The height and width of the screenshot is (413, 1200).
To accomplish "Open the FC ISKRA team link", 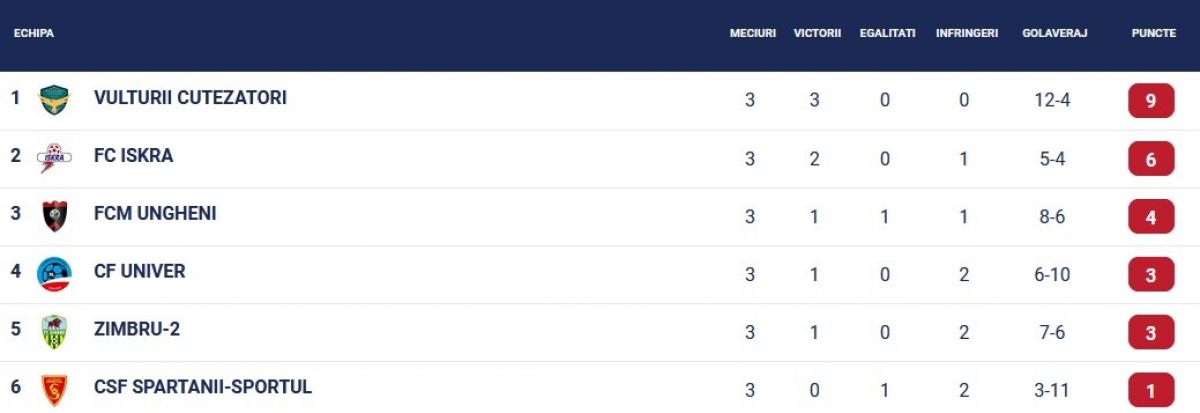I will [133, 156].
